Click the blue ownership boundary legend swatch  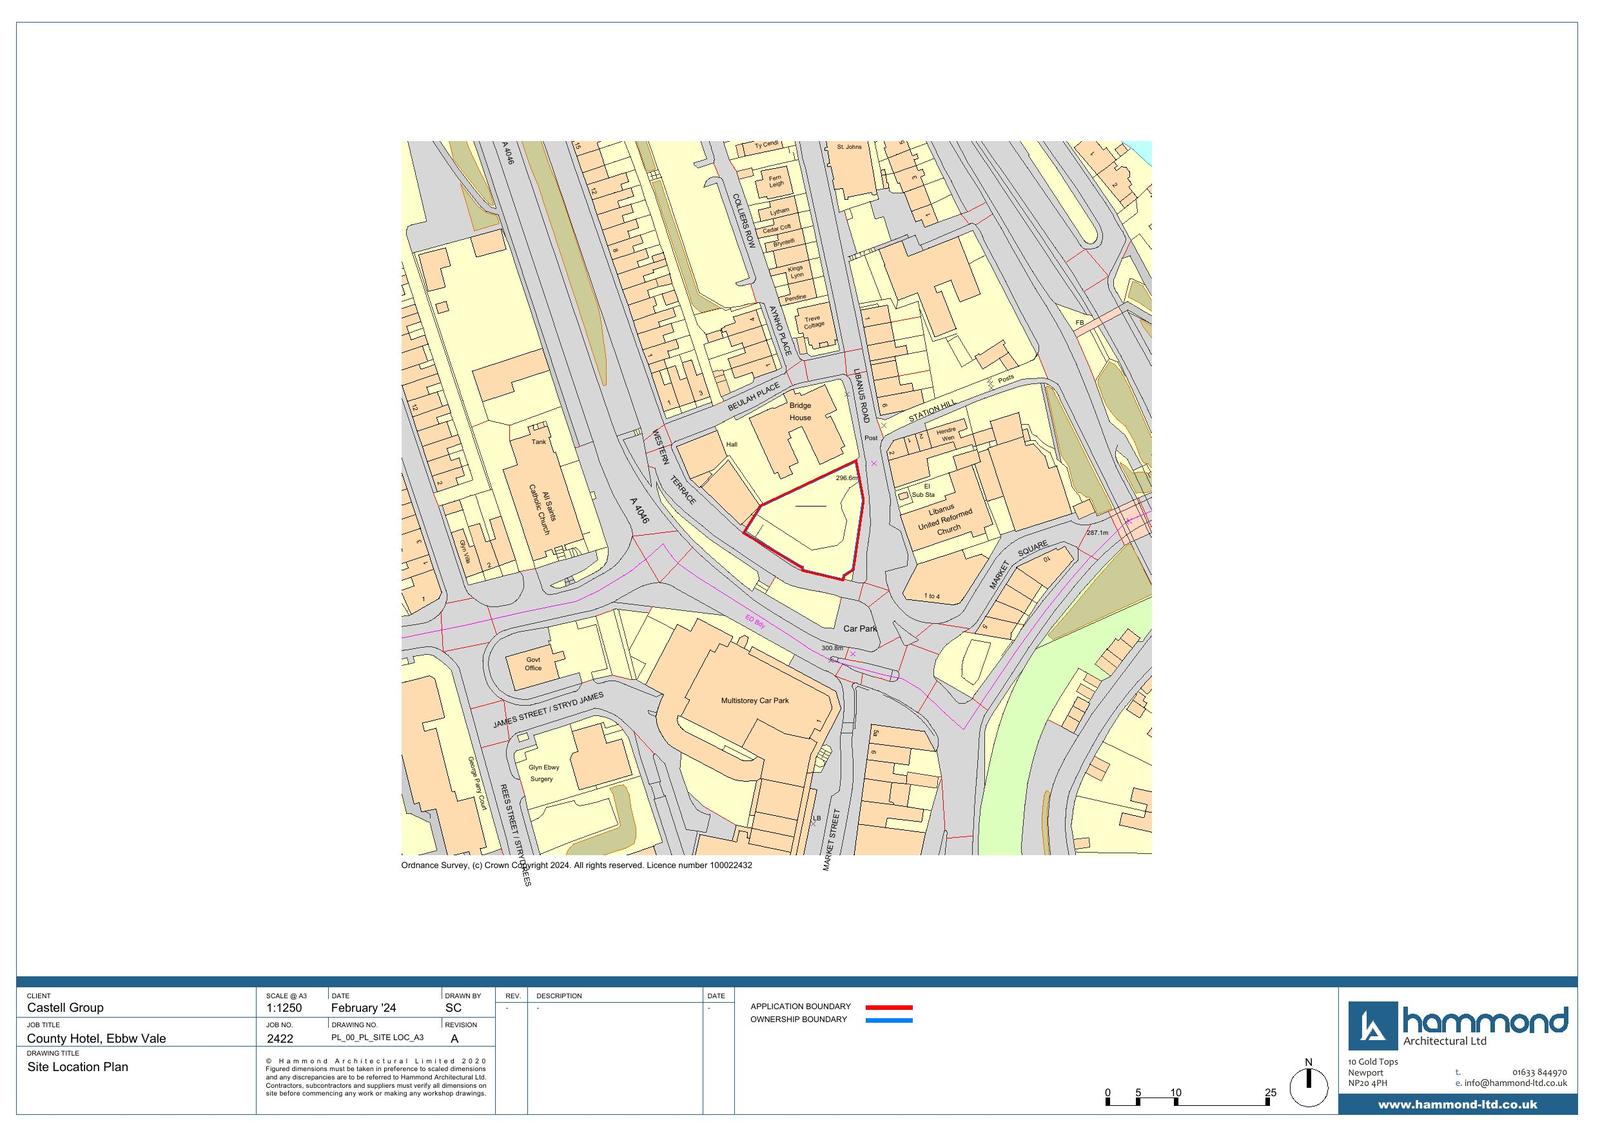888,1020
